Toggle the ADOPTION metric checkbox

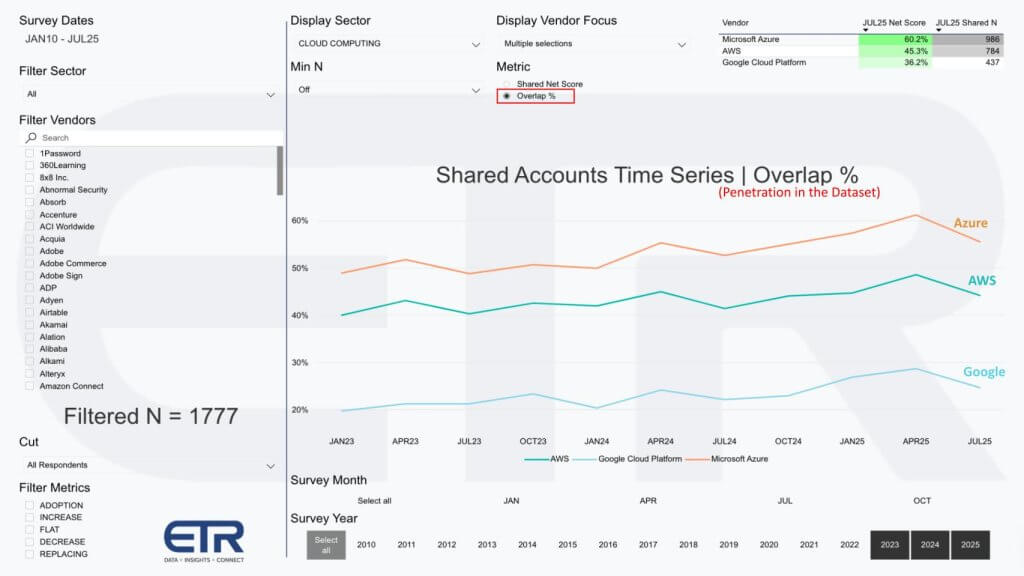coord(29,505)
